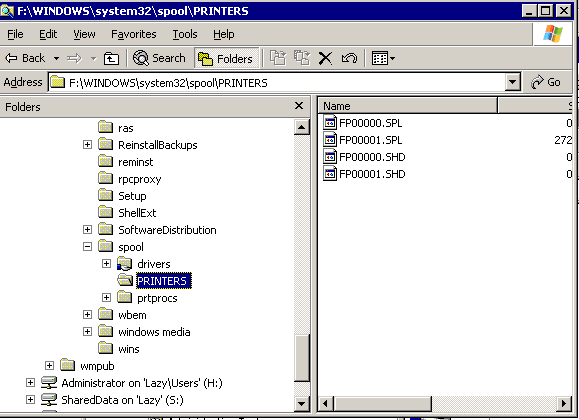
Task: Click the wbem folder icon
Action: pyautogui.click(x=106, y=314)
